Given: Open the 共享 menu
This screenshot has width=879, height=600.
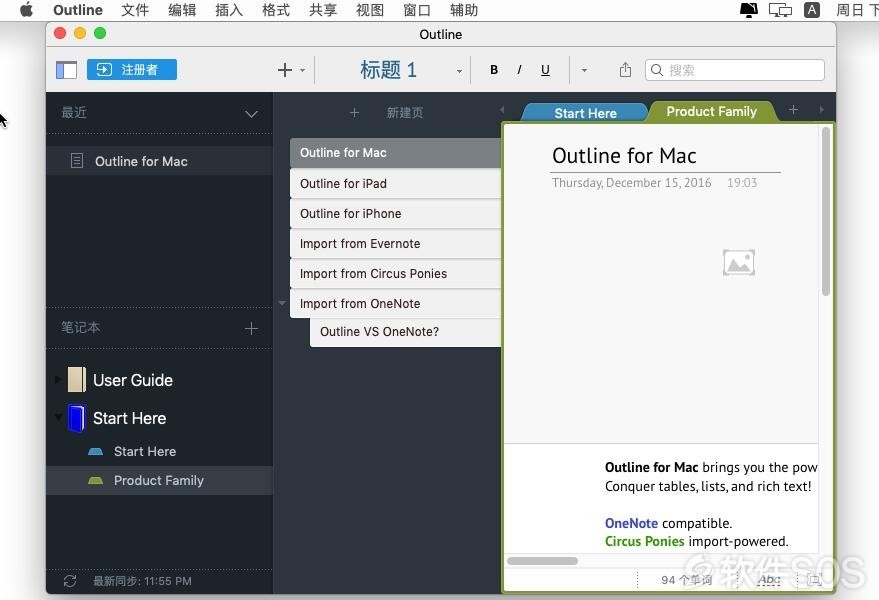Looking at the screenshot, I should [x=323, y=10].
